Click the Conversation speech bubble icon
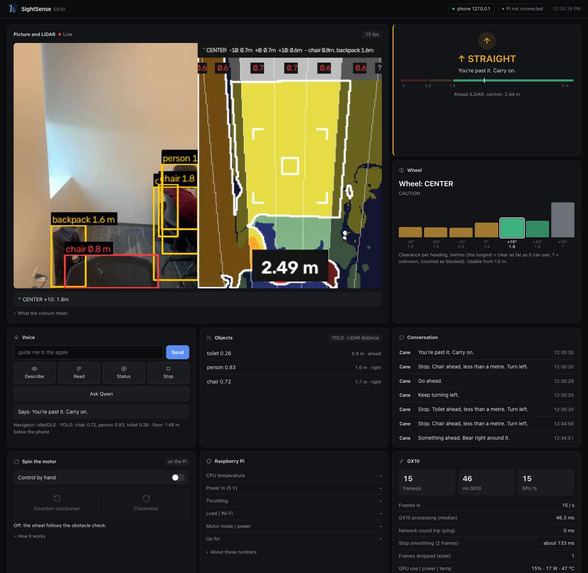Image resolution: width=588 pixels, height=573 pixels. 401,337
